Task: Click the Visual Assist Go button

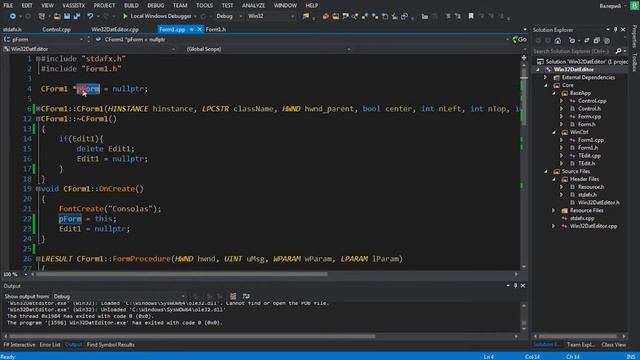Action: click(519, 40)
